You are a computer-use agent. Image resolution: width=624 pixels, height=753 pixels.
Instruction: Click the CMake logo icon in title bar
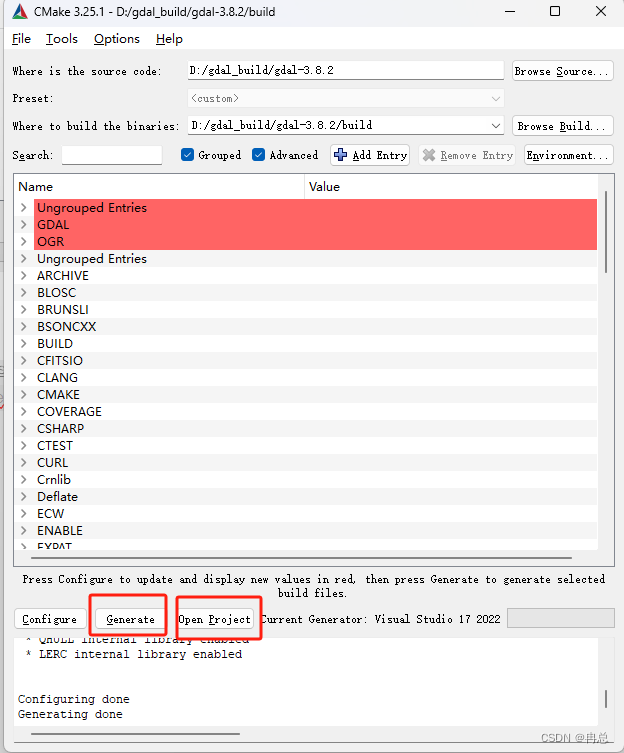tap(20, 12)
